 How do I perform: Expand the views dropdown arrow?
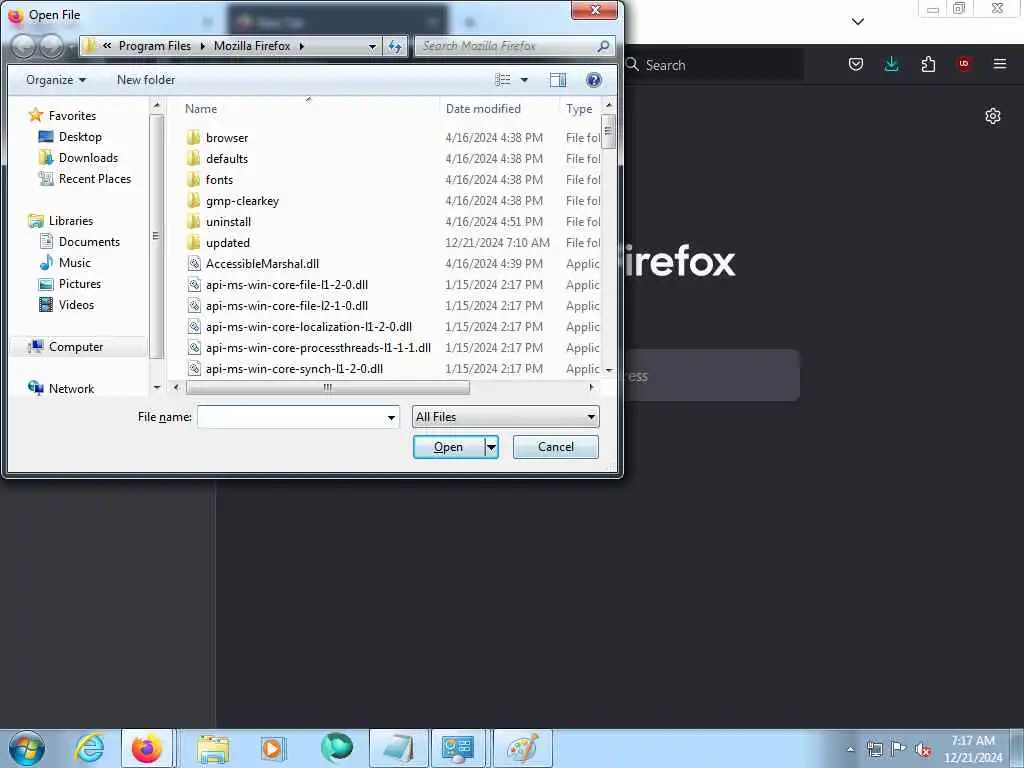pos(524,80)
